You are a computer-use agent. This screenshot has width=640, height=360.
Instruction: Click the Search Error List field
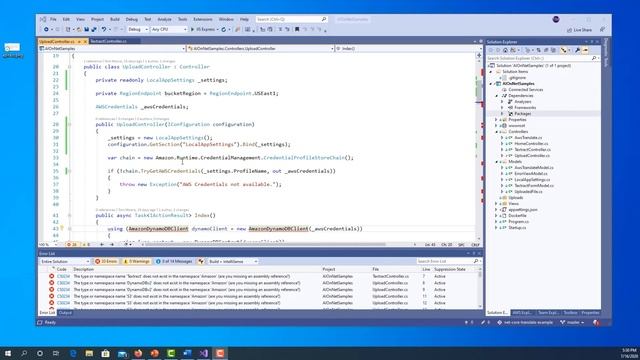click(448, 261)
